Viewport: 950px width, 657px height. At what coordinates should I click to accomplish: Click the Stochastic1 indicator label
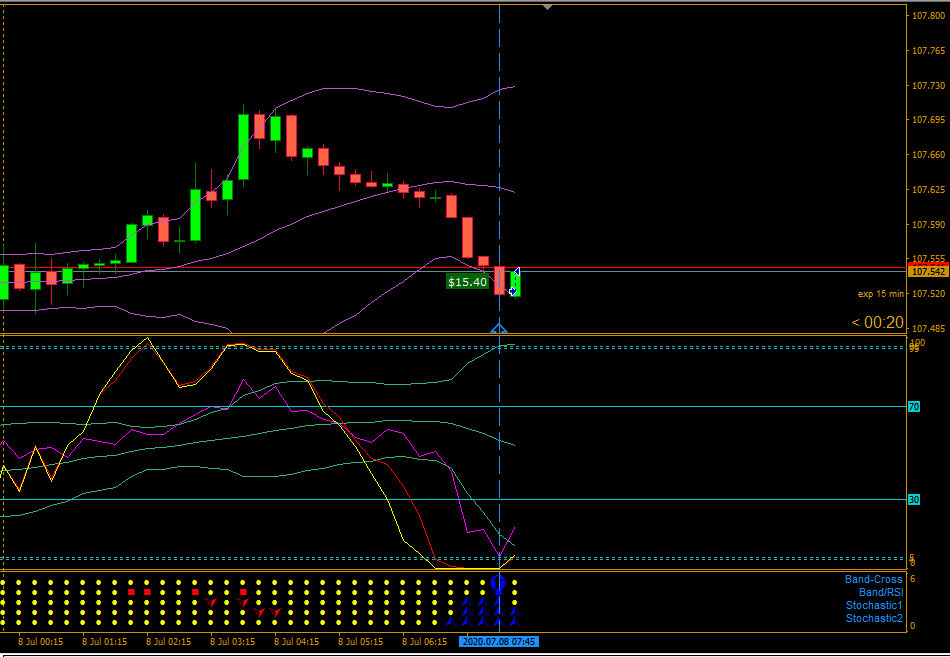click(874, 605)
